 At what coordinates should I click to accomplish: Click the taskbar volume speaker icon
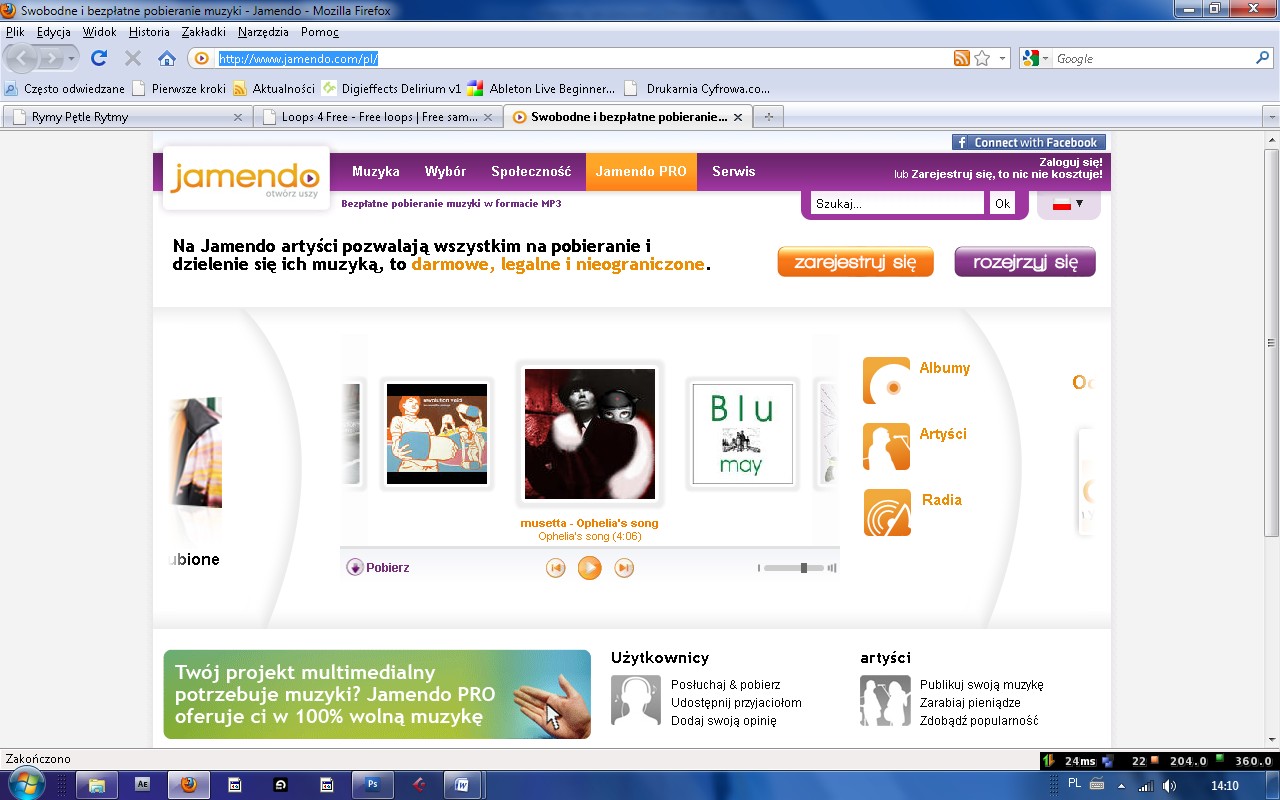tap(1169, 785)
